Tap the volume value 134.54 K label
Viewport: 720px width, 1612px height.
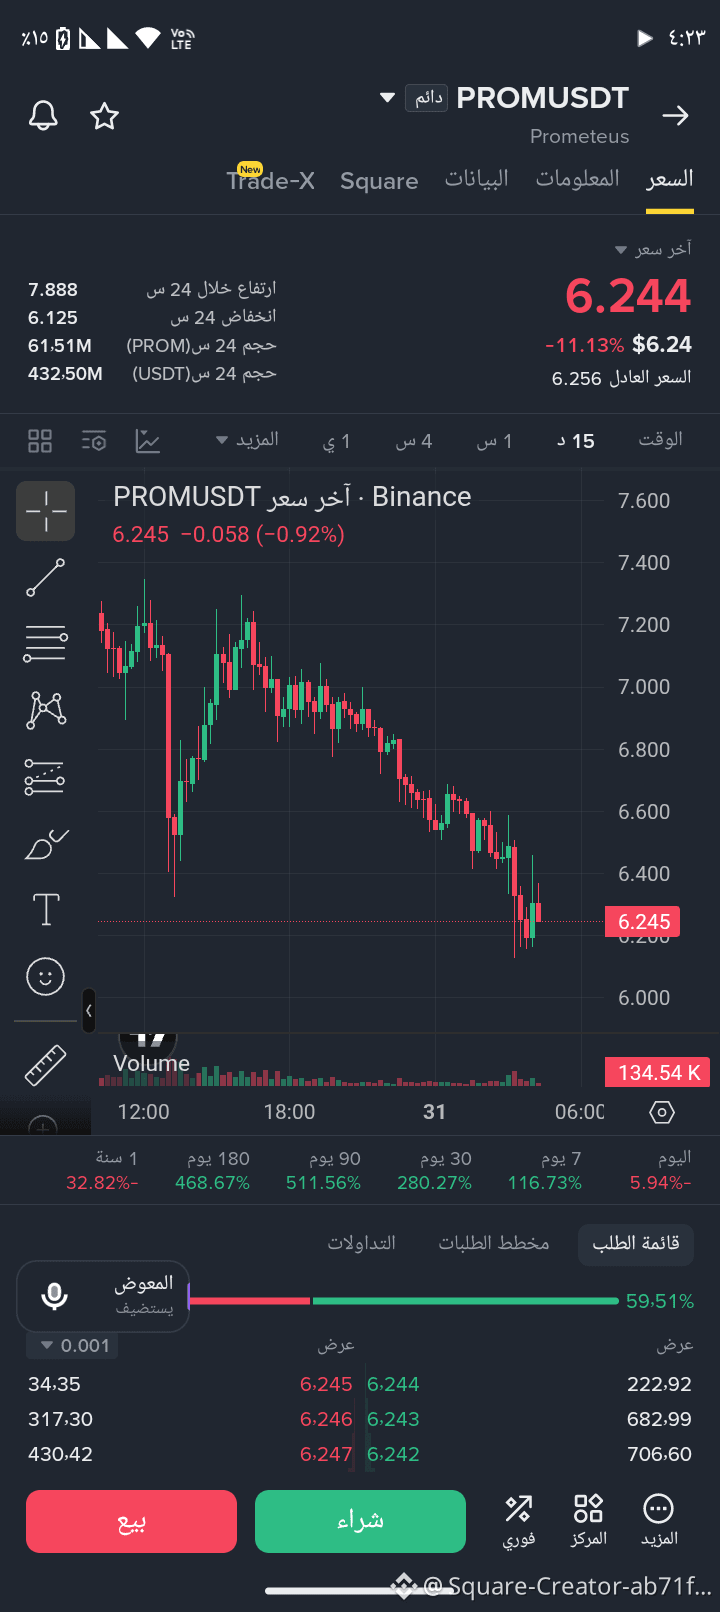[658, 1073]
